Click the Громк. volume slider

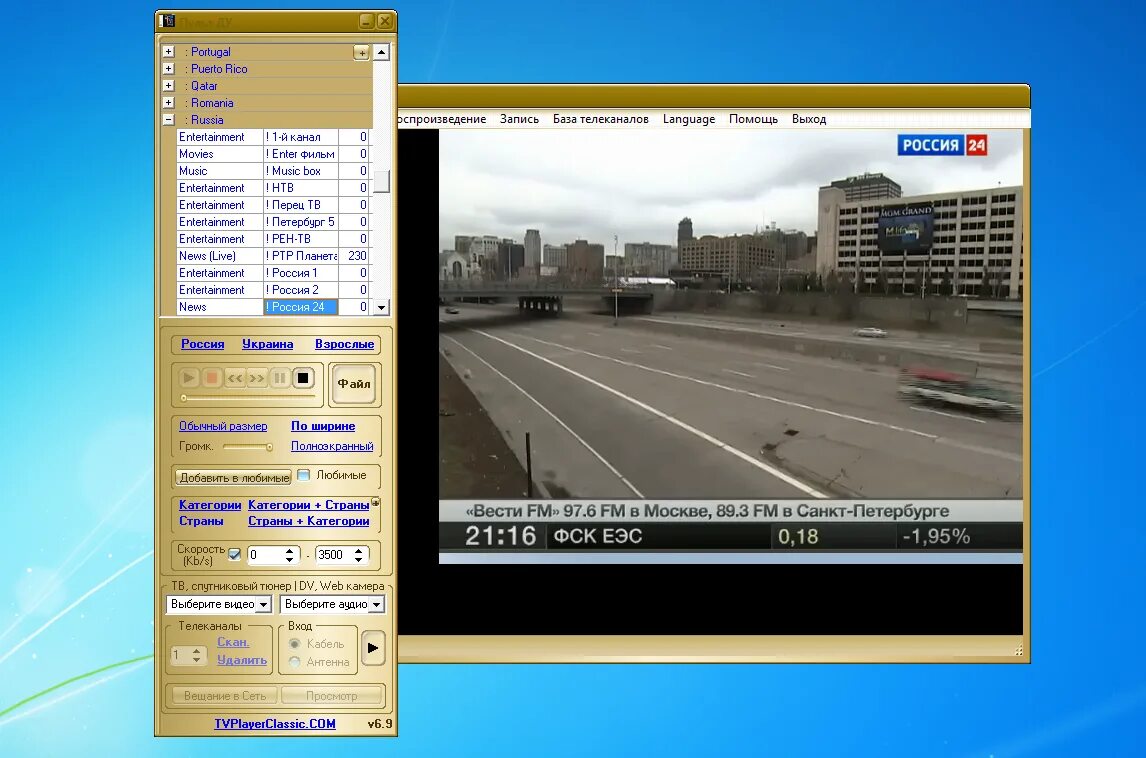[248, 447]
